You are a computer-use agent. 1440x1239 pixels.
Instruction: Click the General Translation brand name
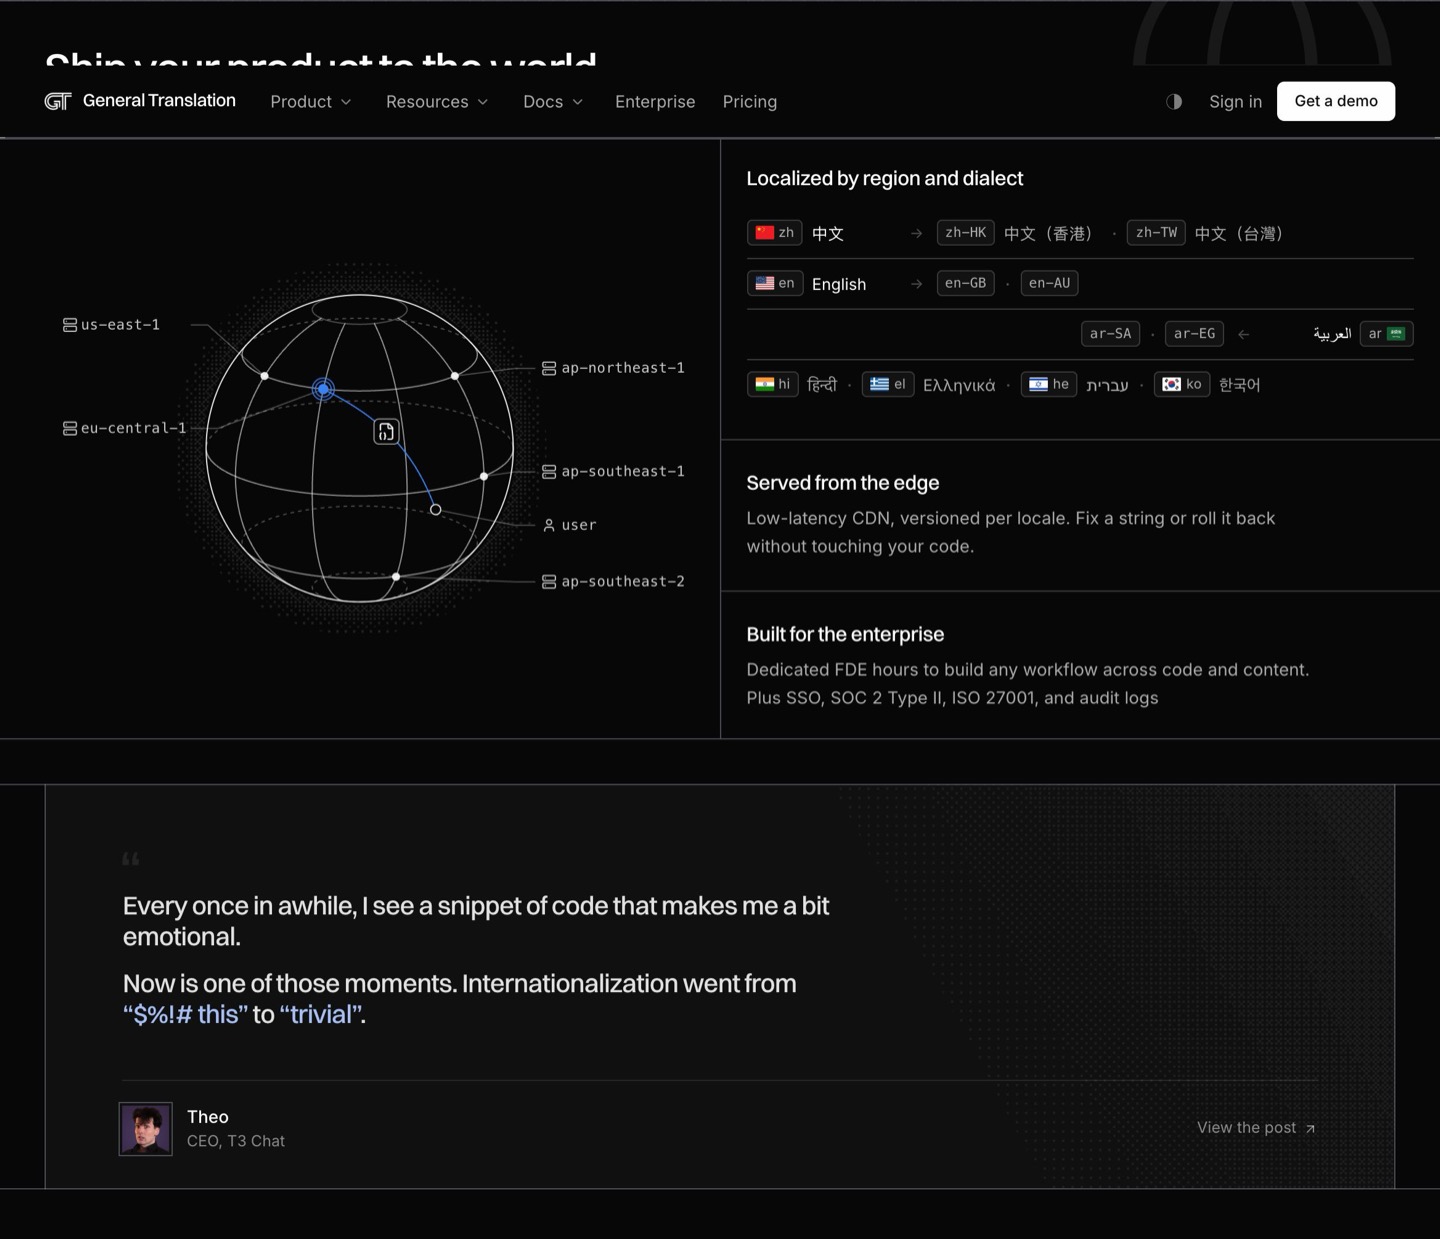tap(159, 100)
